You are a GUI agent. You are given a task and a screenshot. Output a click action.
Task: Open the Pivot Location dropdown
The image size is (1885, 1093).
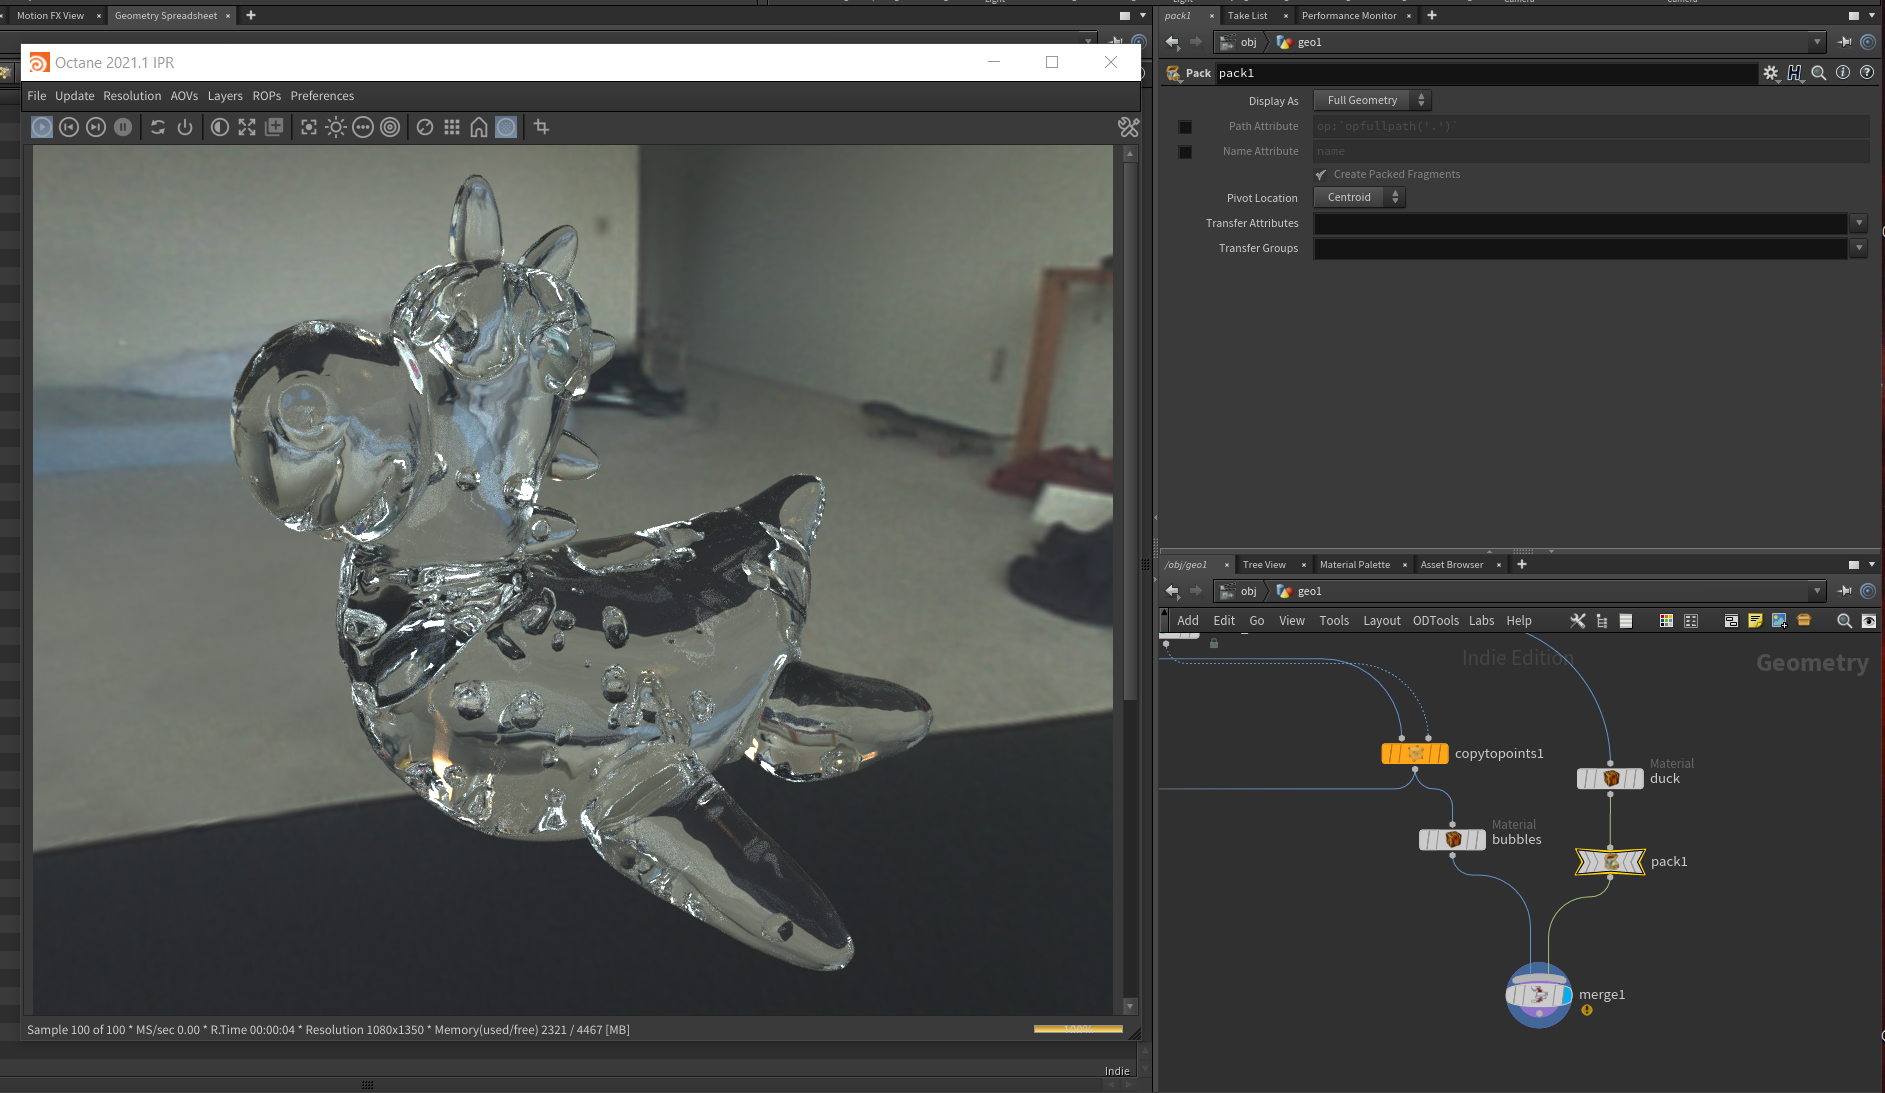[x=1359, y=197]
